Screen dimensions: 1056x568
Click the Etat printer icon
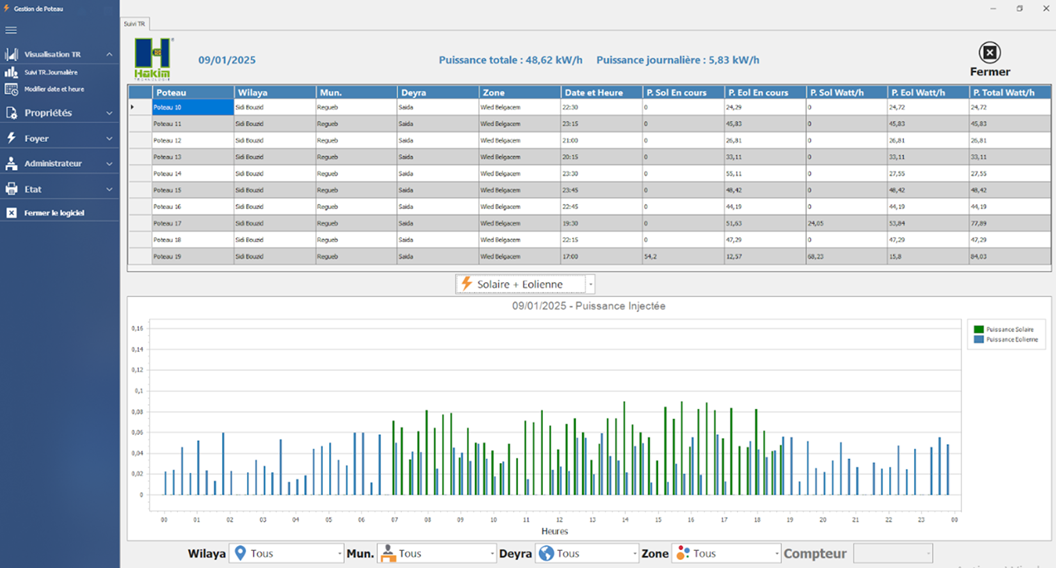pyautogui.click(x=12, y=189)
